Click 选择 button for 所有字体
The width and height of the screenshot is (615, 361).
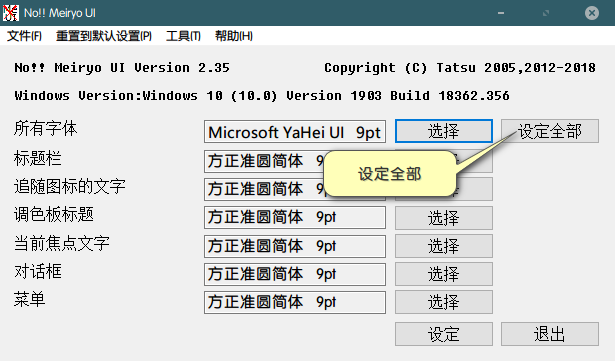coord(444,131)
